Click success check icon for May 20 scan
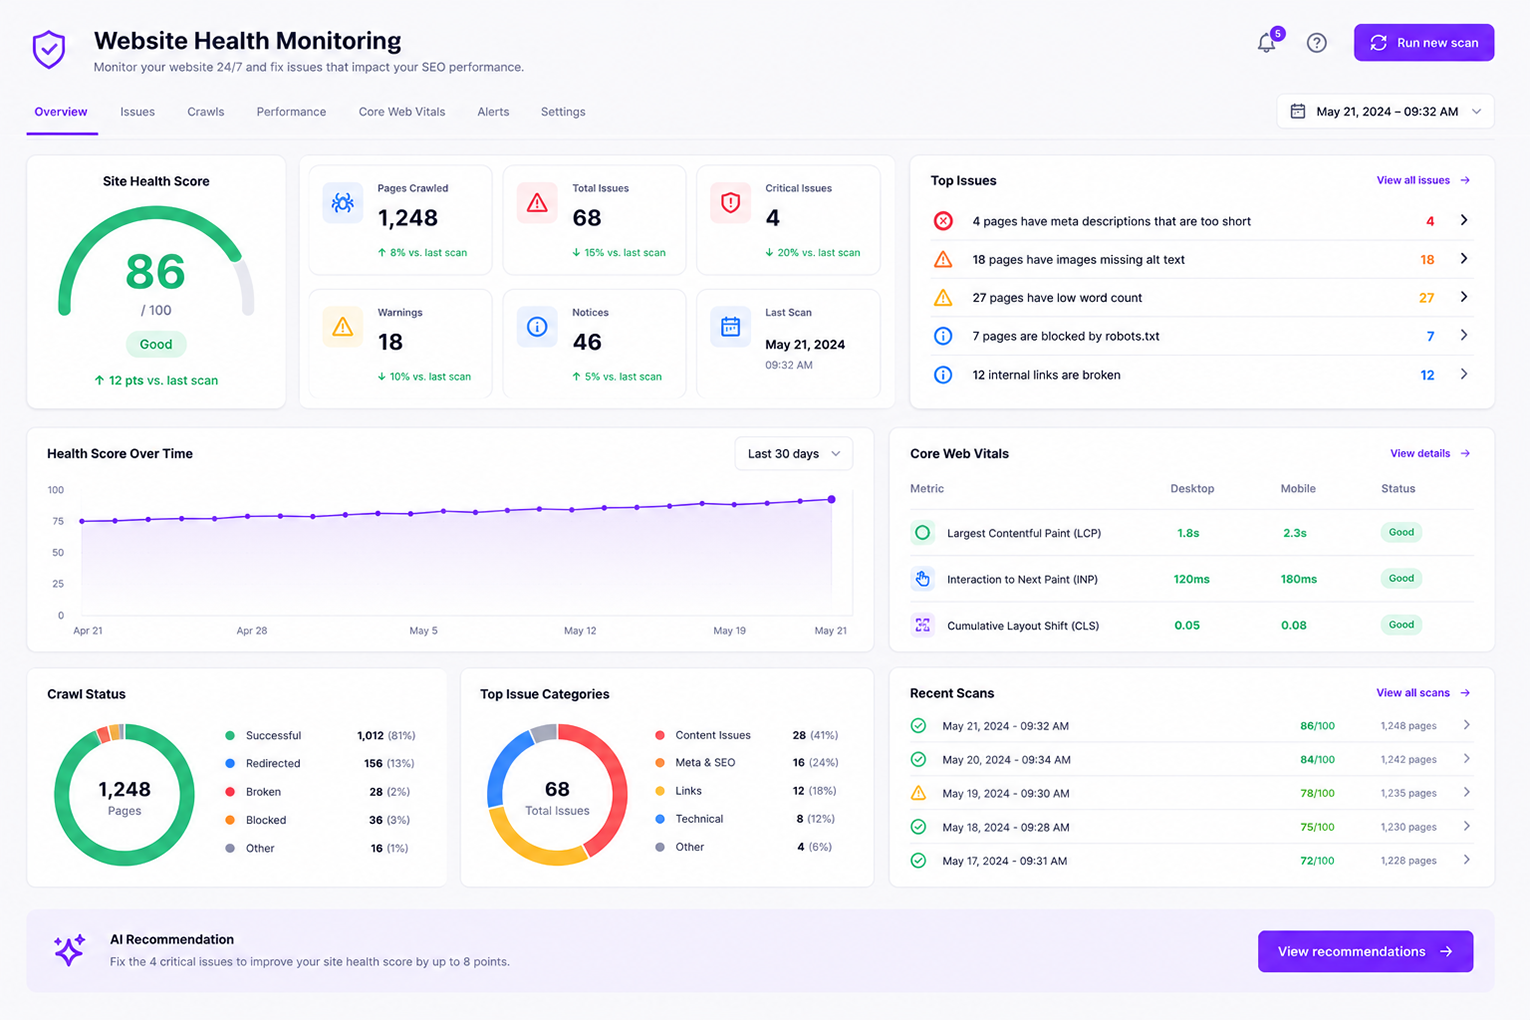The width and height of the screenshot is (1530, 1020). click(x=918, y=760)
